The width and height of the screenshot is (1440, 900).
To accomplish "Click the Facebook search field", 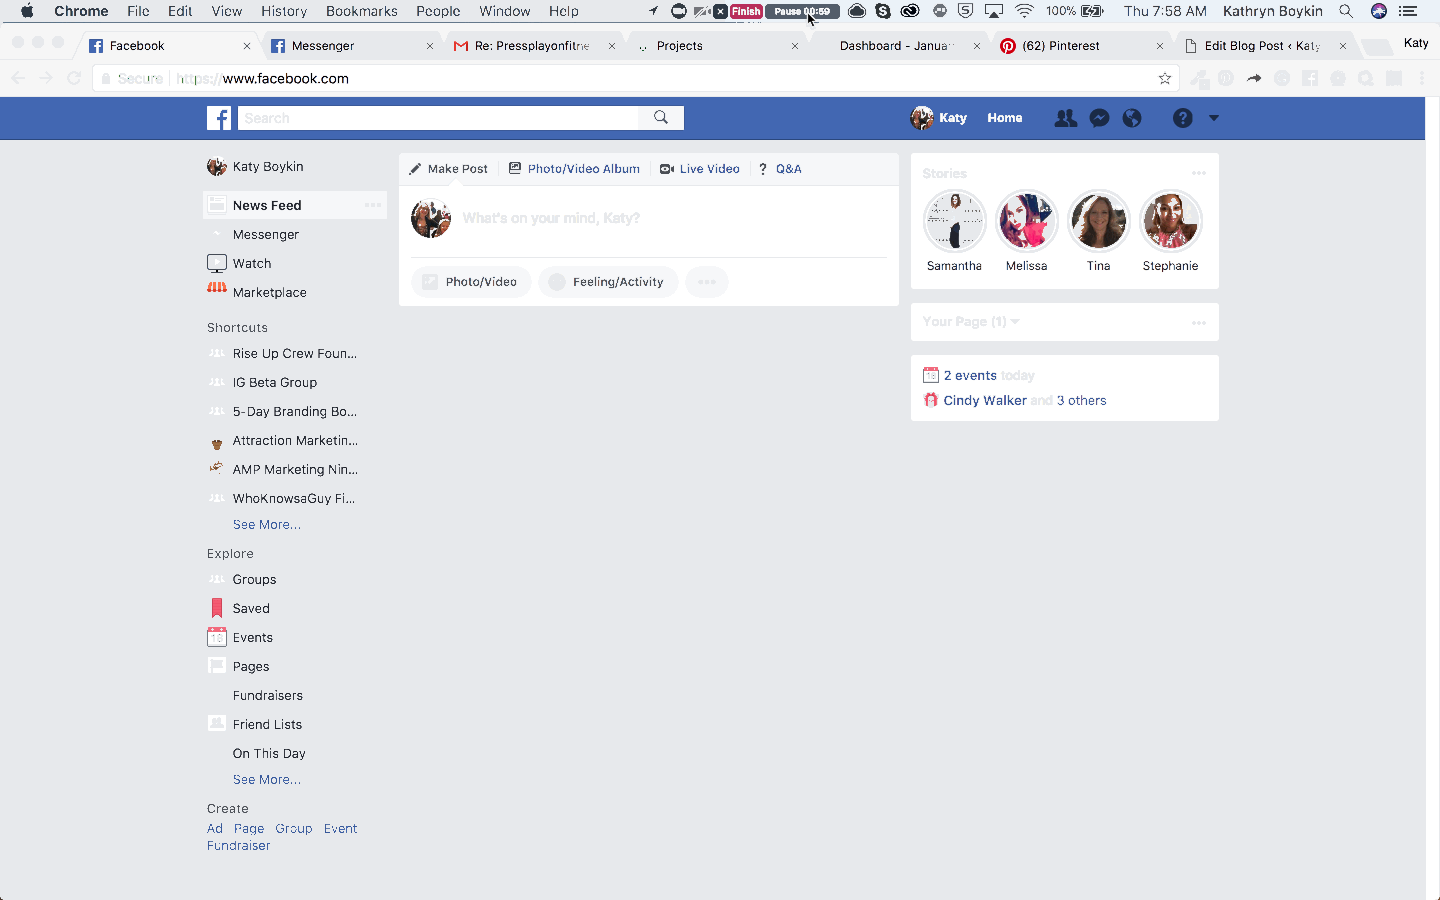I will pos(440,118).
